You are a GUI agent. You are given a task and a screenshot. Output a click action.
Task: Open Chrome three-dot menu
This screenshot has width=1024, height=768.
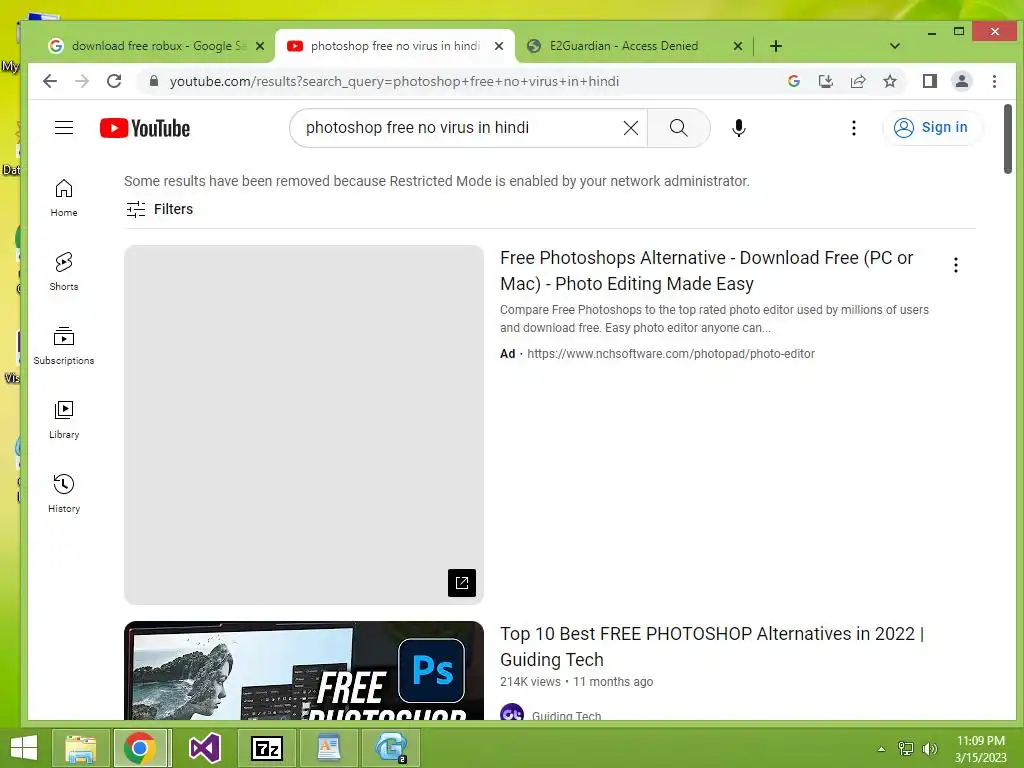pos(994,81)
